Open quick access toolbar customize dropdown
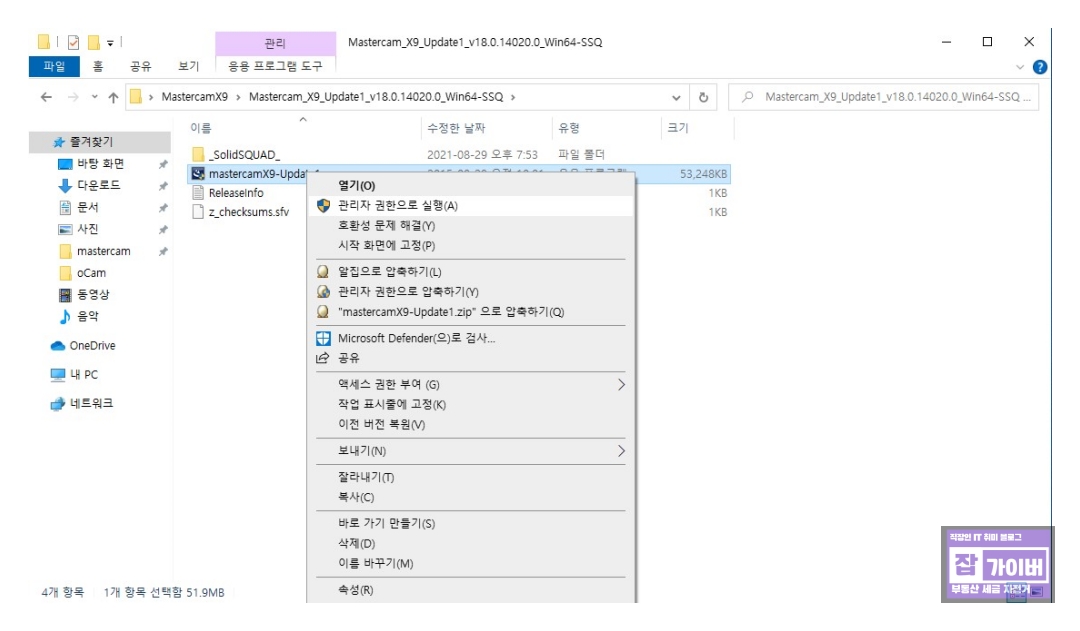1080x631 pixels. tap(110, 43)
